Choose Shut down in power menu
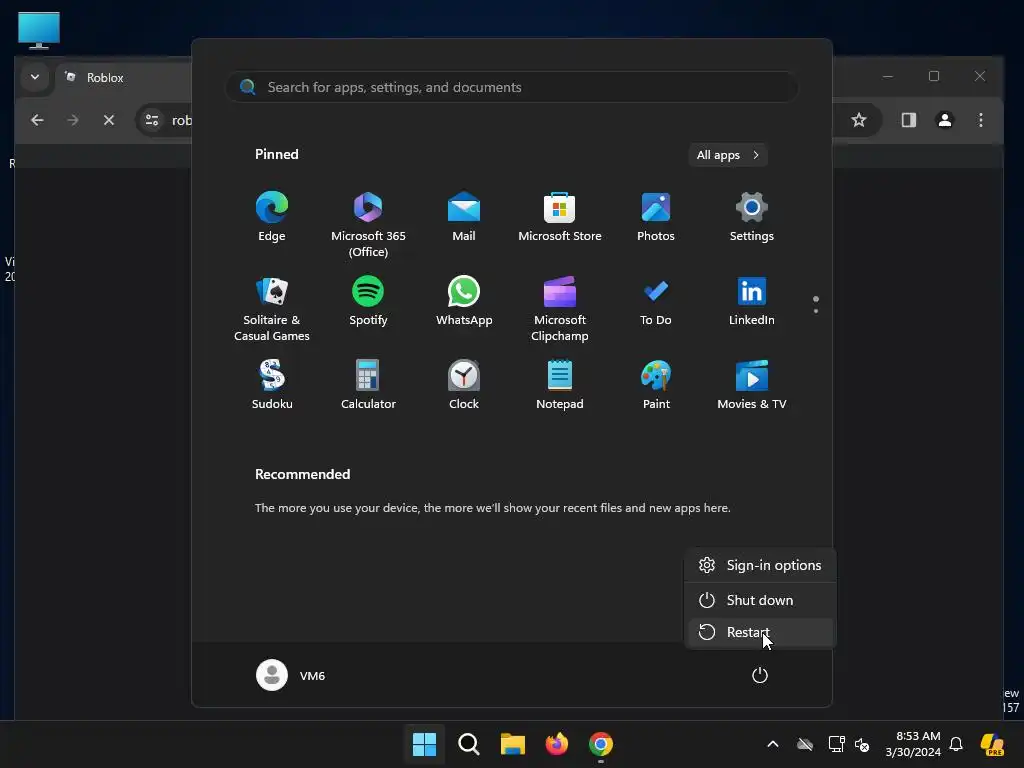Screen dimensions: 1024x768 pyautogui.click(x=760, y=600)
